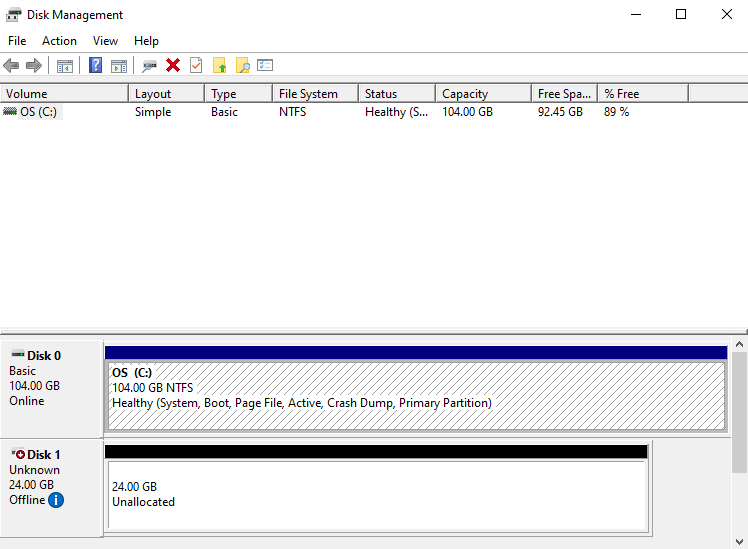Open the File menu
The width and height of the screenshot is (748, 549).
click(x=17, y=41)
